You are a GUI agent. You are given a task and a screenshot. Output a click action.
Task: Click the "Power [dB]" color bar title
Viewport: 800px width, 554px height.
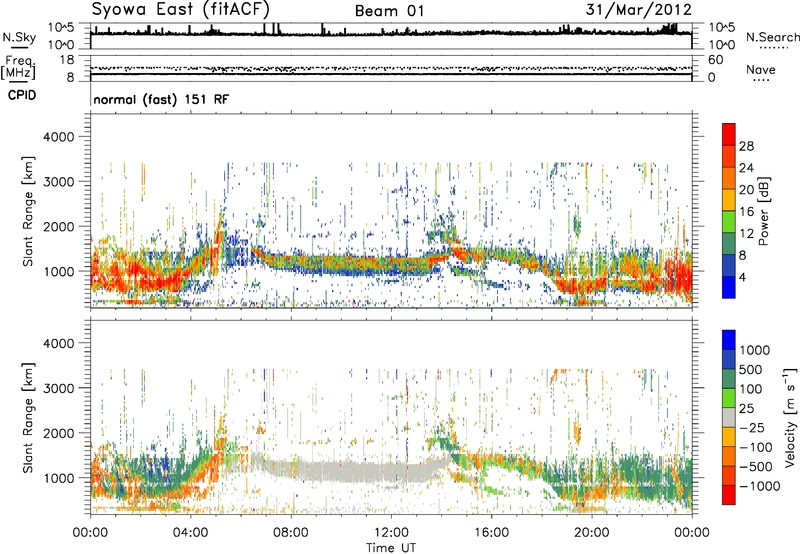click(x=763, y=211)
